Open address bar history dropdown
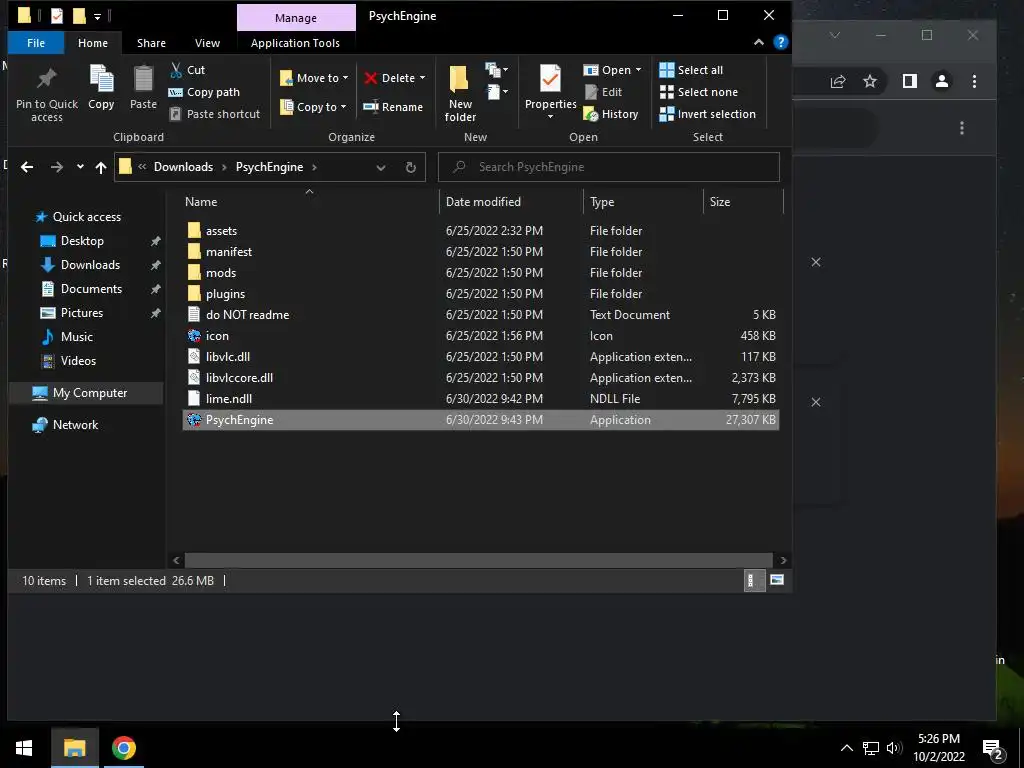Viewport: 1024px width, 768px height. point(381,167)
